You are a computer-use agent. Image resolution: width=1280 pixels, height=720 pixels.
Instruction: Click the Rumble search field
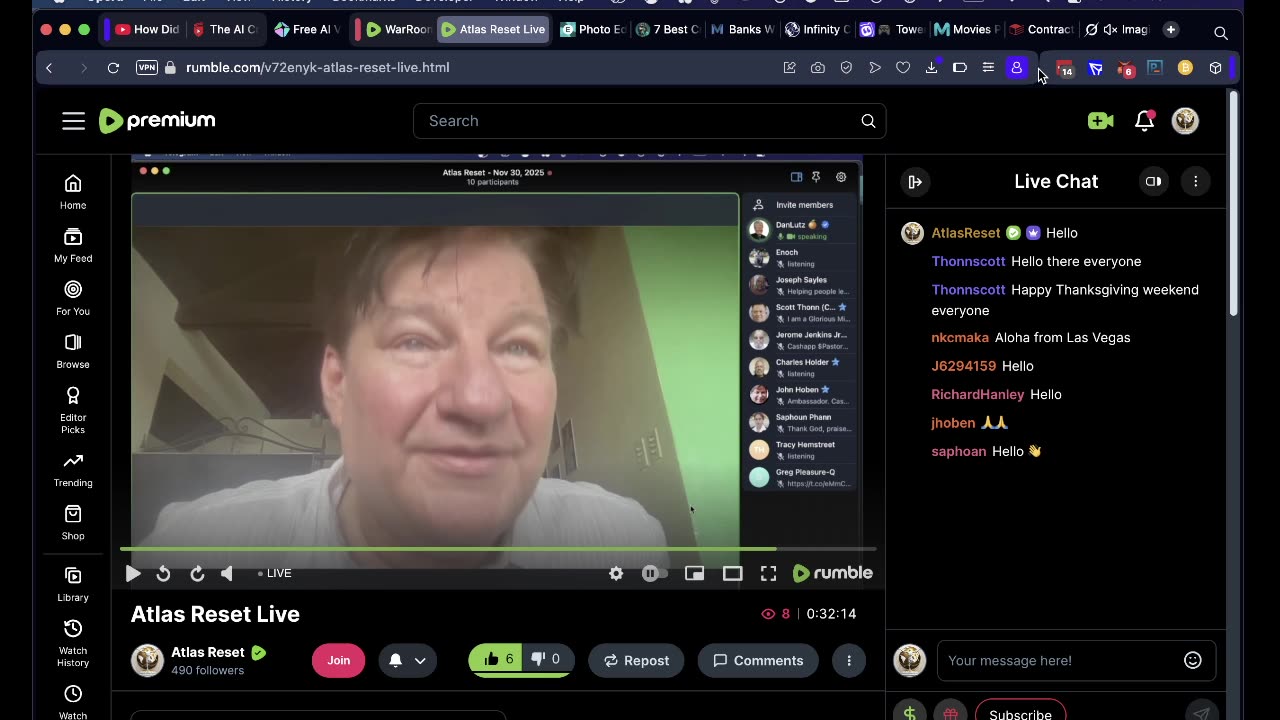tap(649, 121)
